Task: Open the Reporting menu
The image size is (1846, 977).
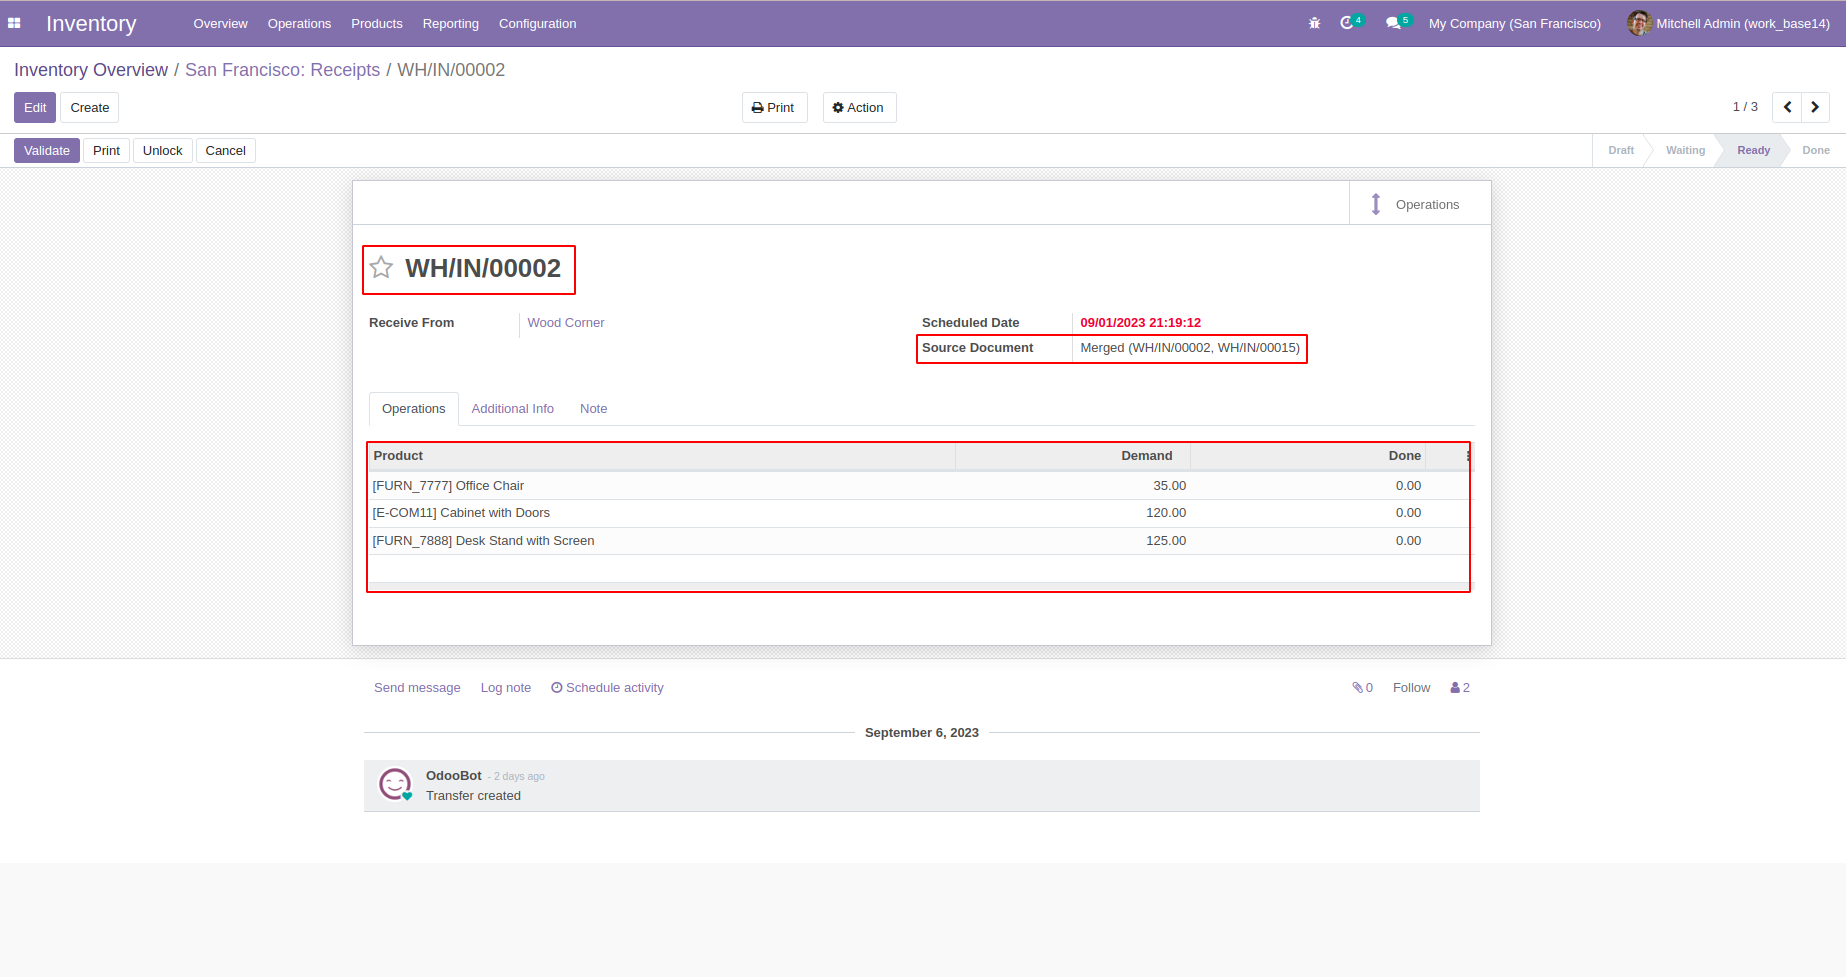Action: tap(450, 24)
